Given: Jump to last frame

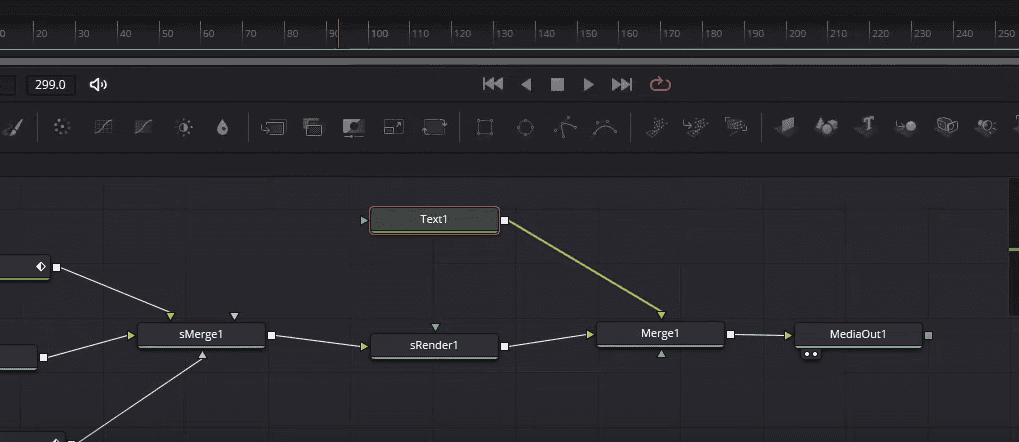Looking at the screenshot, I should (622, 84).
